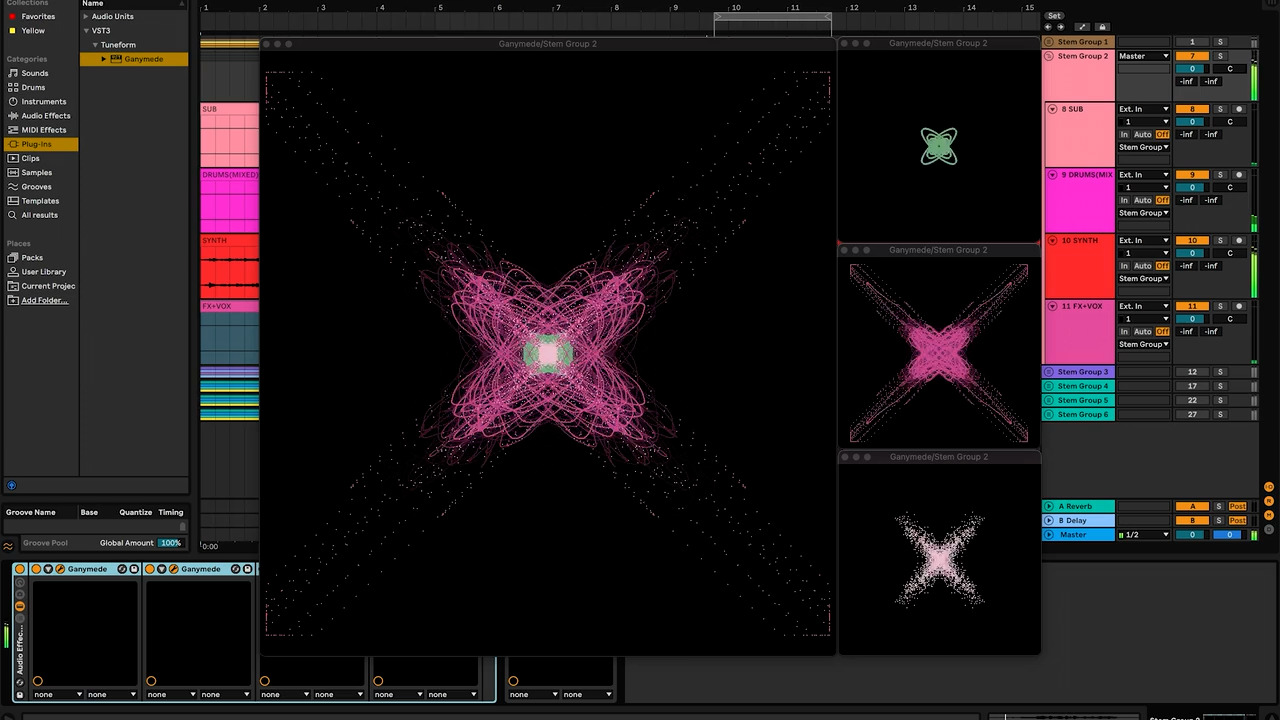Click the right arrow under the Set button

coord(1060,27)
